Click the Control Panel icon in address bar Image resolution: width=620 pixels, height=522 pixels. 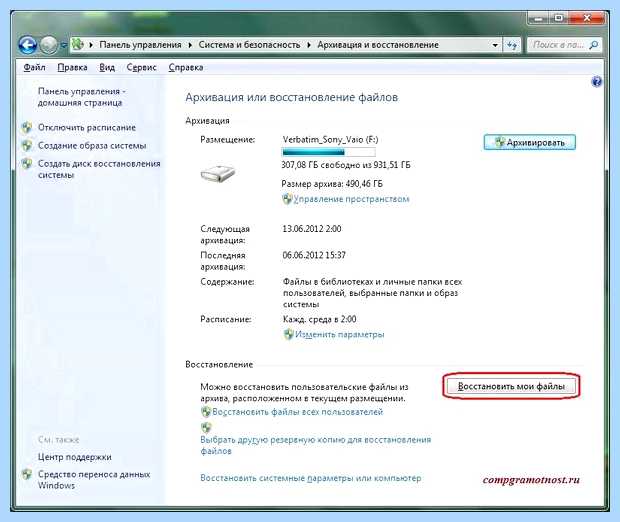78,44
